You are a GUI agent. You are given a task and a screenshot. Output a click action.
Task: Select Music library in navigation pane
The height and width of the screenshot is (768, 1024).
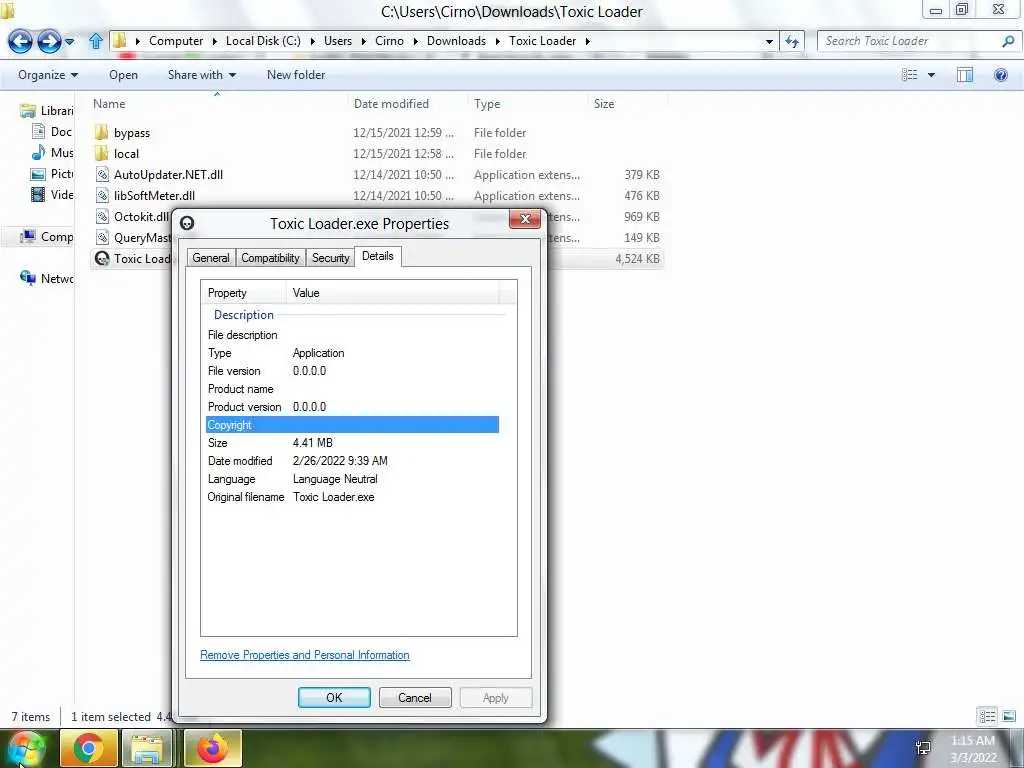(52, 153)
